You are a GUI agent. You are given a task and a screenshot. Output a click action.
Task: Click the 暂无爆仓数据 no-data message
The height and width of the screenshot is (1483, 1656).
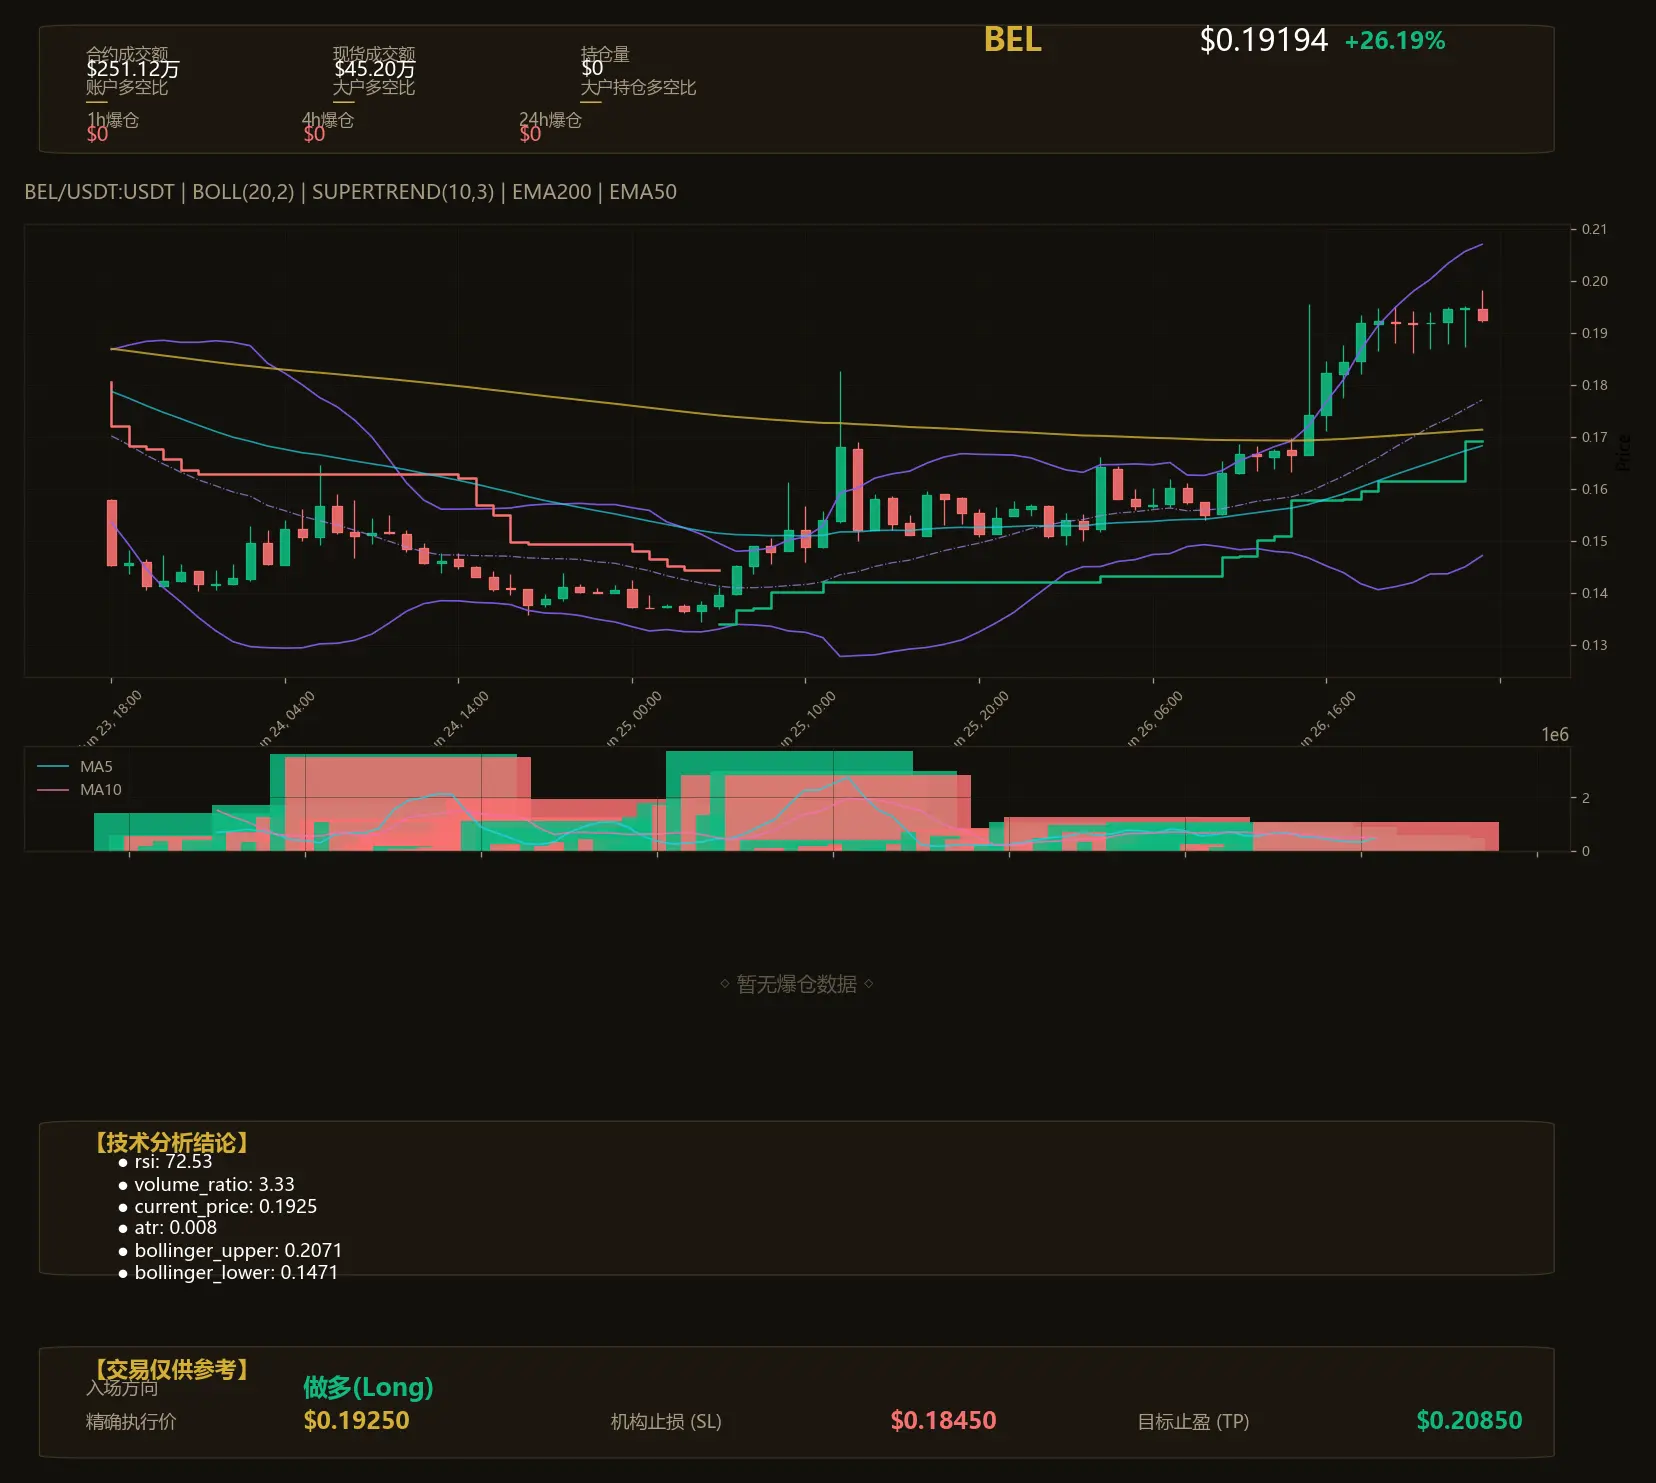(x=796, y=985)
